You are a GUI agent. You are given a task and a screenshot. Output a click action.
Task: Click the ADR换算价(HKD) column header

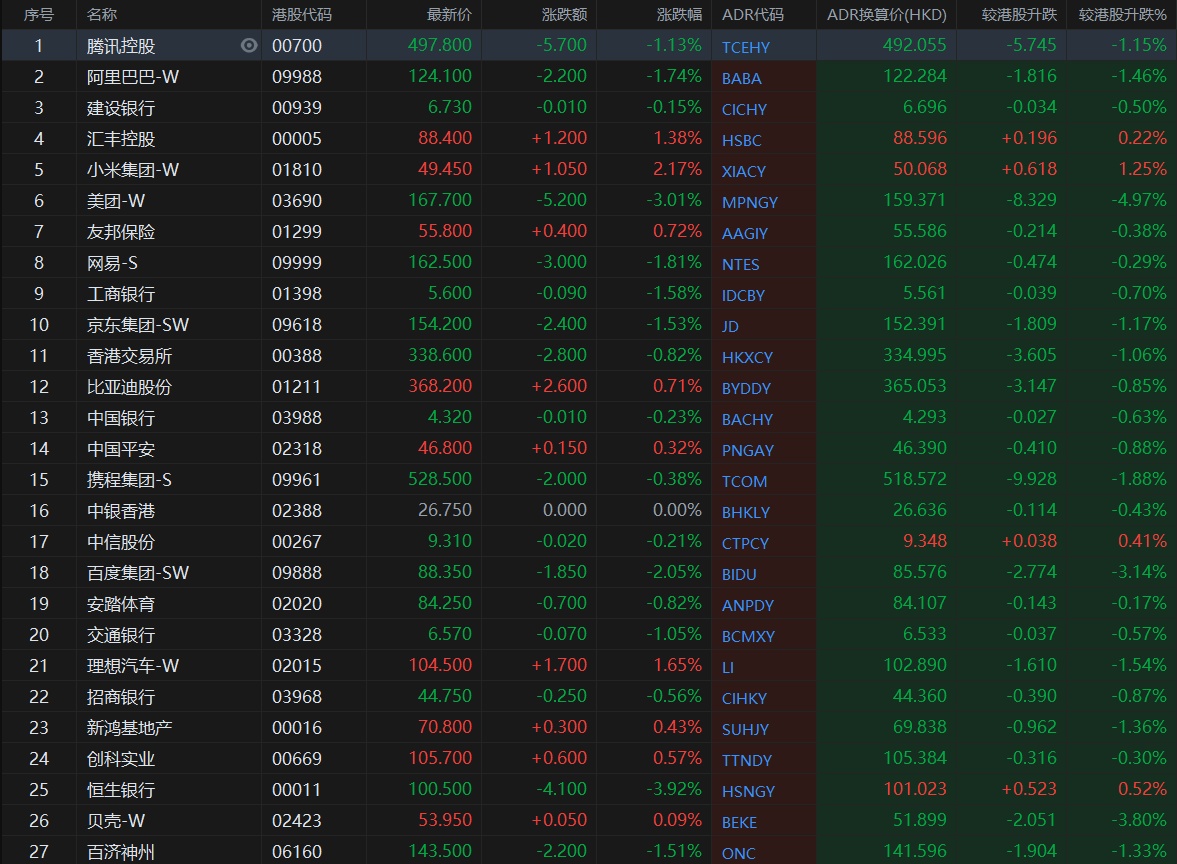[x=886, y=15]
